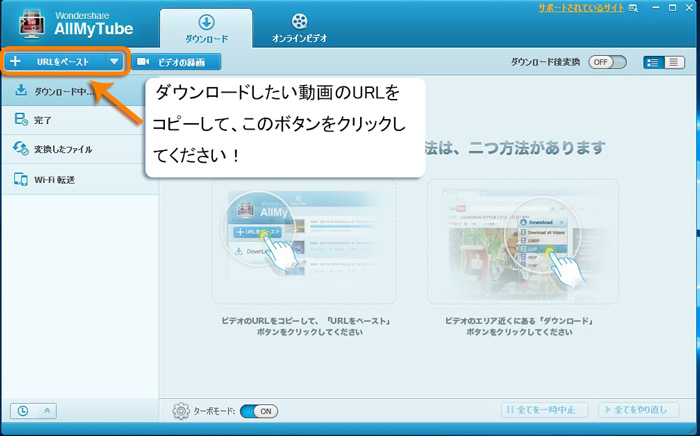Select 完了 in the sidebar
Image resolution: width=700 pixels, height=436 pixels.
point(79,120)
